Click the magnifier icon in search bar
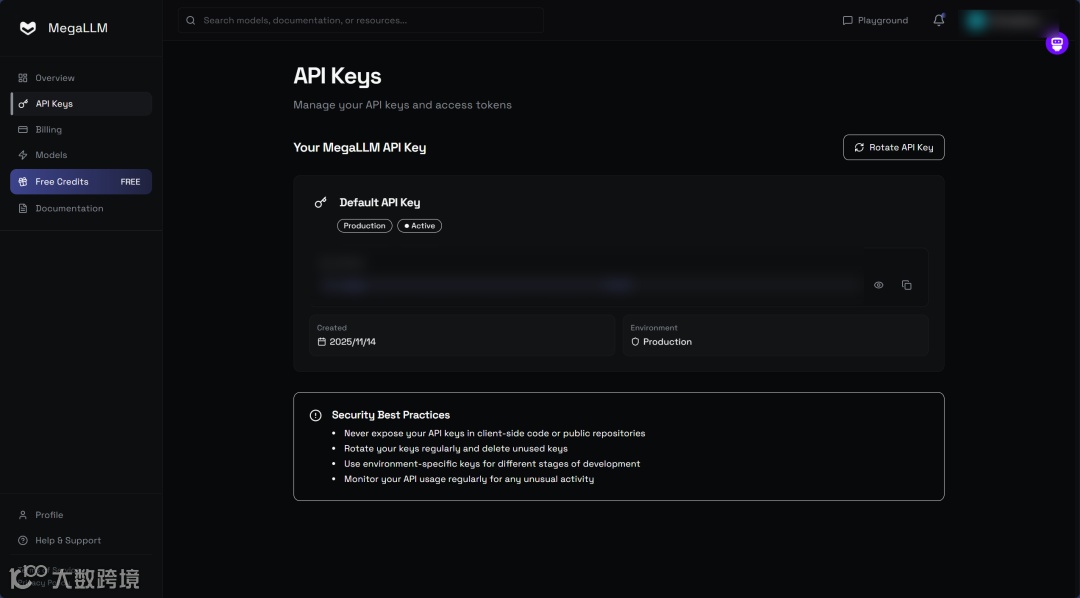The image size is (1080, 598). pyautogui.click(x=191, y=21)
